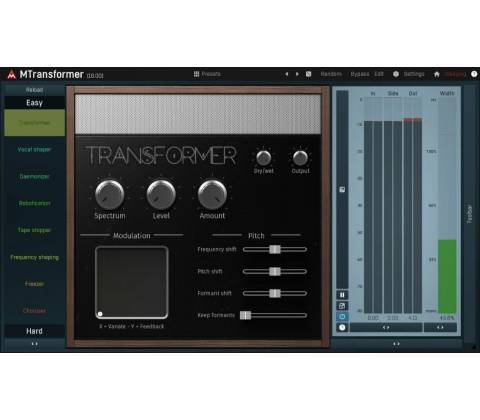This screenshot has height=420, width=480.
Task: Click the Width meter label
Action: 447,93
